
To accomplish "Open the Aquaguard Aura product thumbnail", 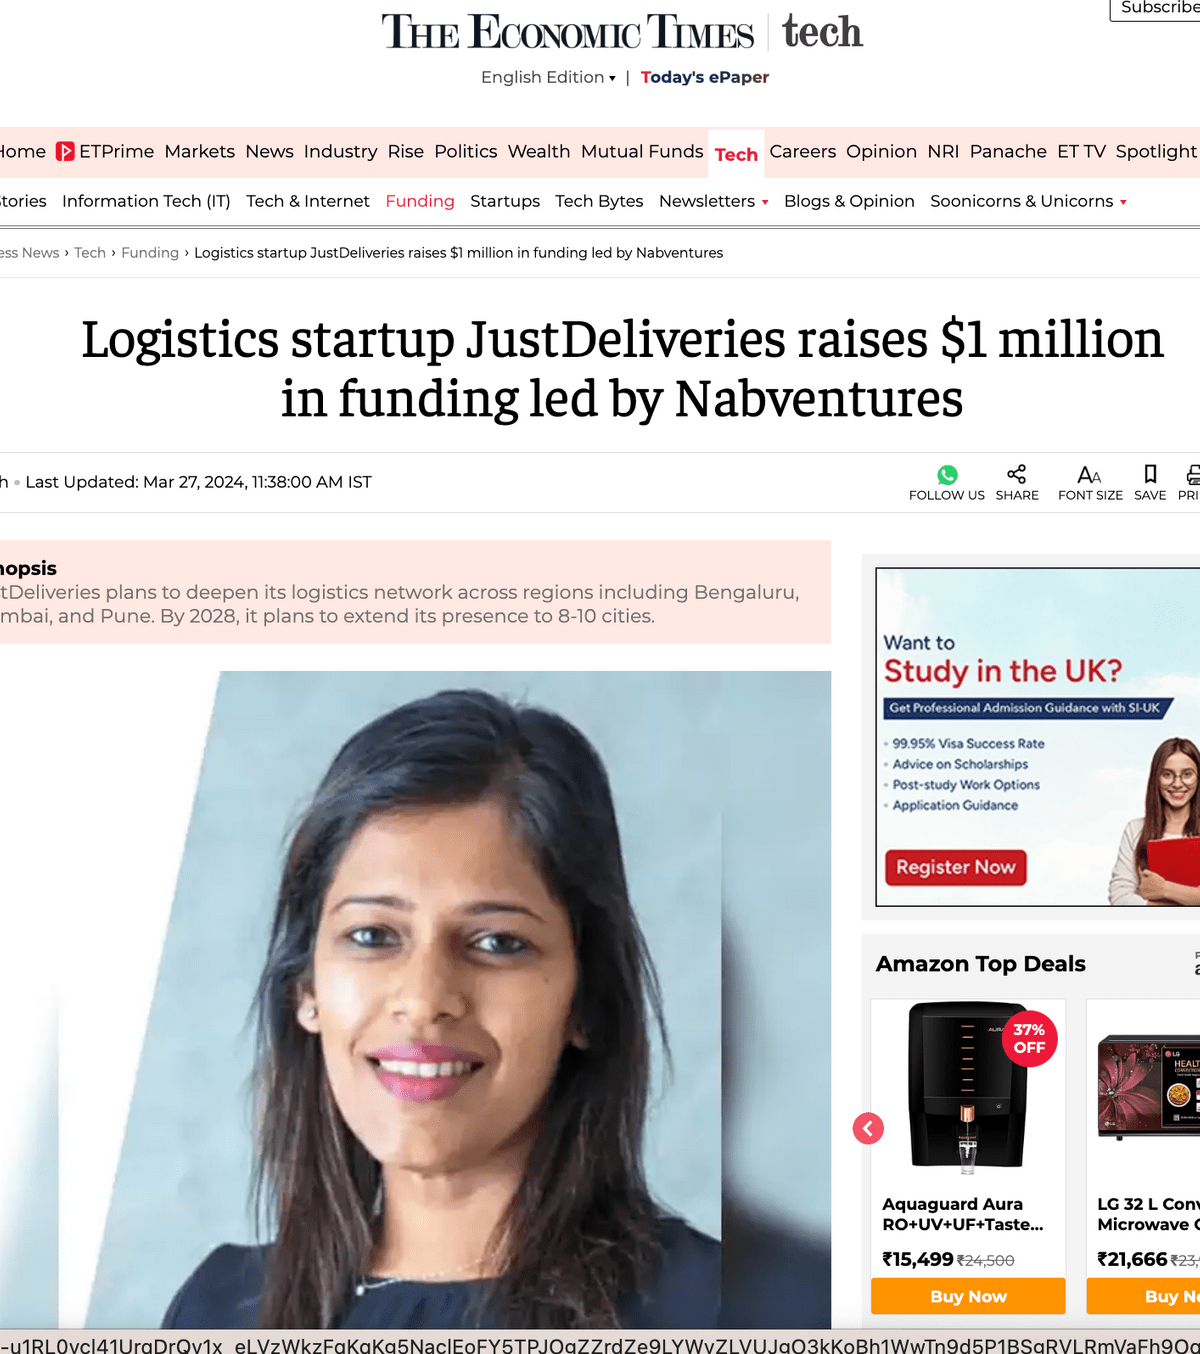I will [967, 1087].
